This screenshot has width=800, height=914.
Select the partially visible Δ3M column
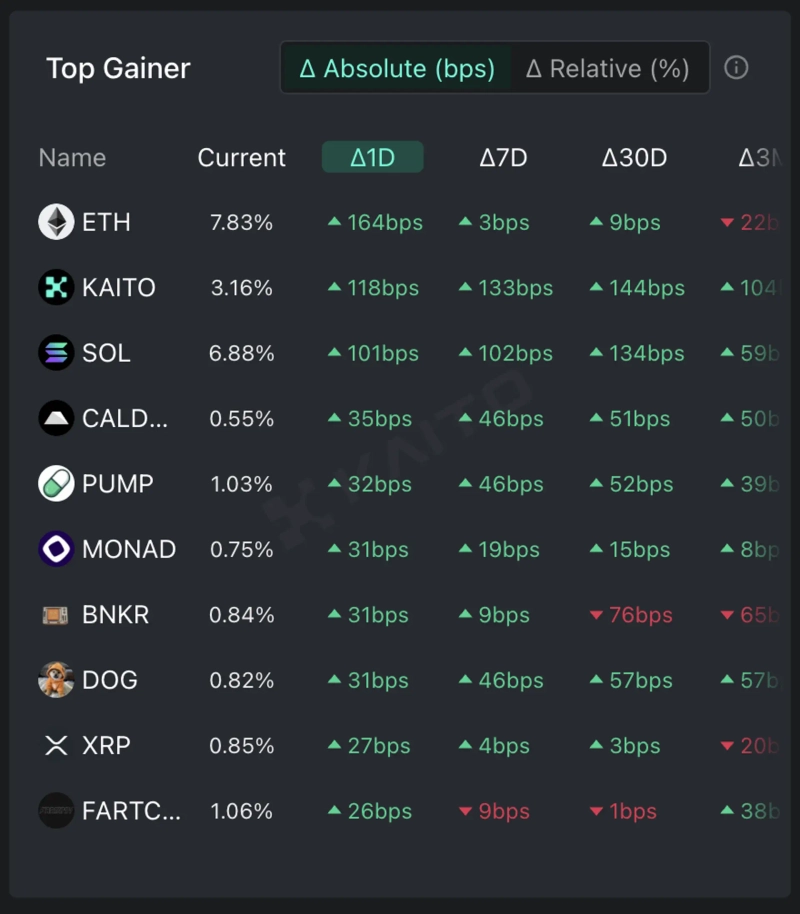tap(759, 158)
